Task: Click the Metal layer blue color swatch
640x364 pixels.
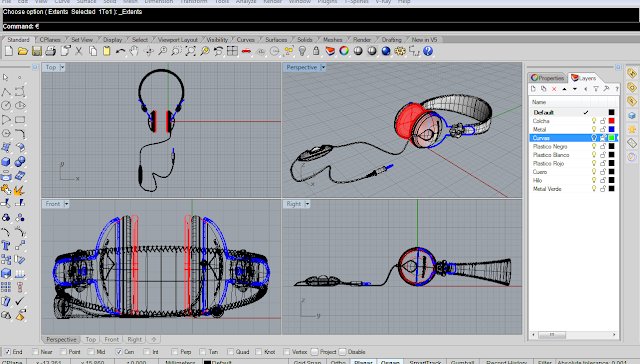Action: click(611, 129)
